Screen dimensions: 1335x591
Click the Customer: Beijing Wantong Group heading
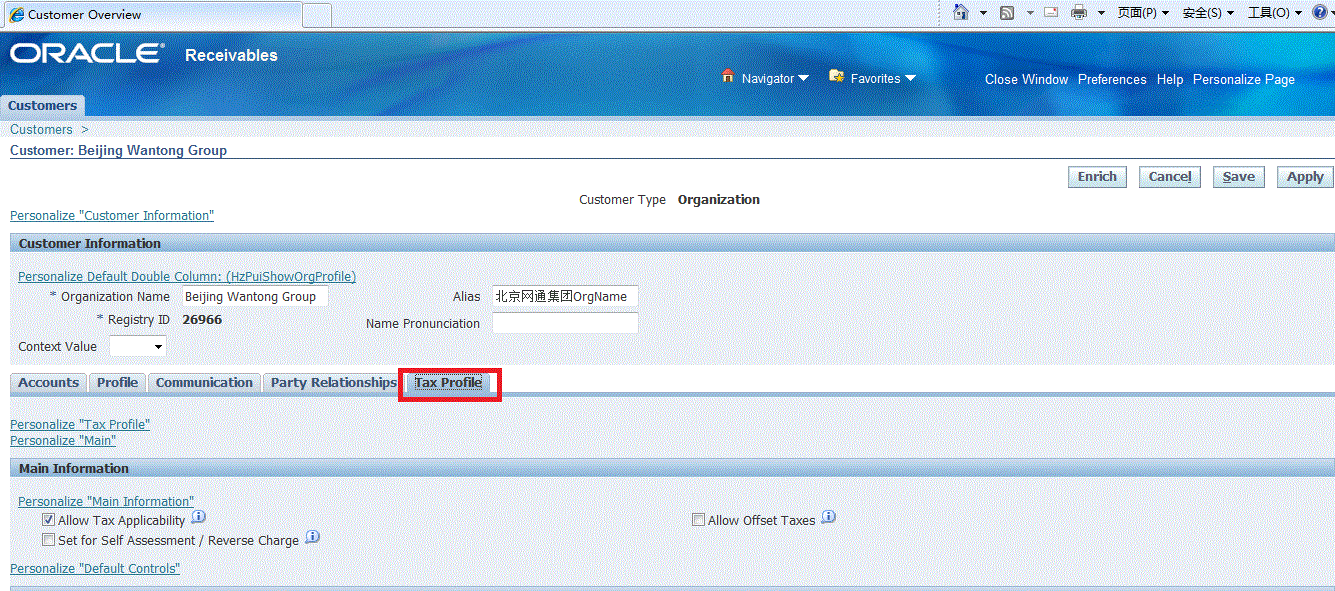coord(118,151)
